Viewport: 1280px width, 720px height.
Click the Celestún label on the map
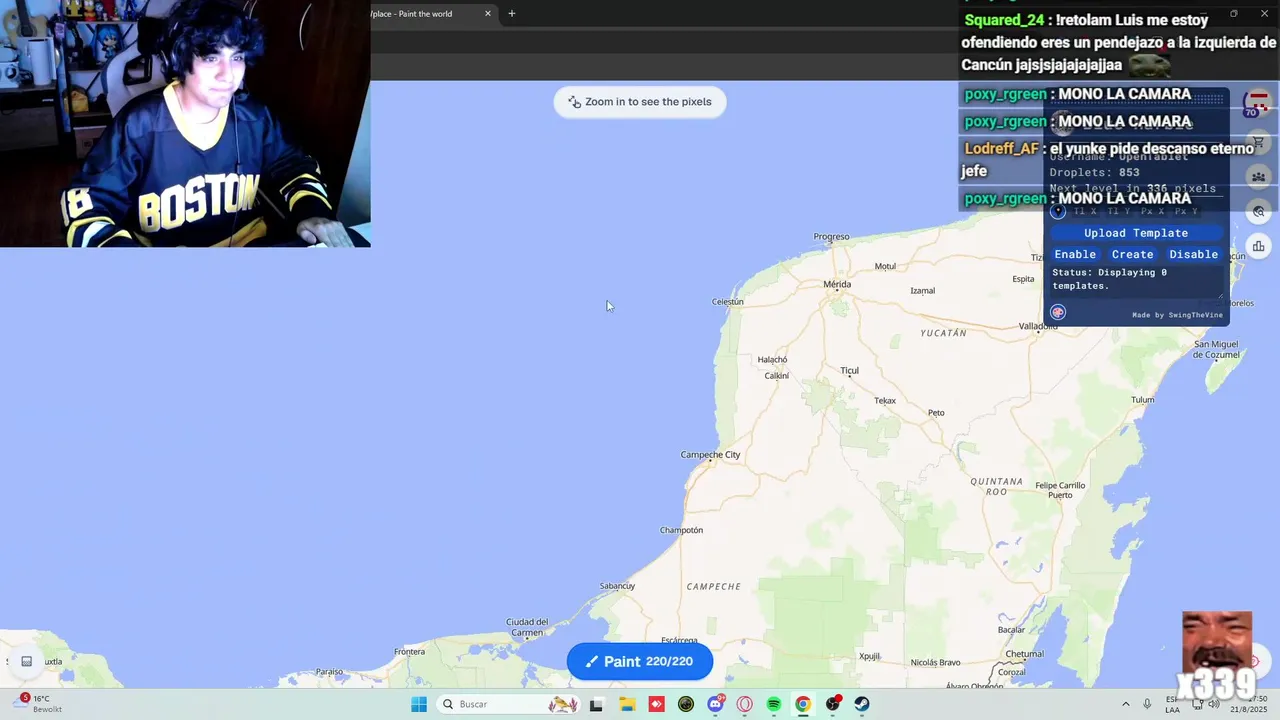point(728,302)
